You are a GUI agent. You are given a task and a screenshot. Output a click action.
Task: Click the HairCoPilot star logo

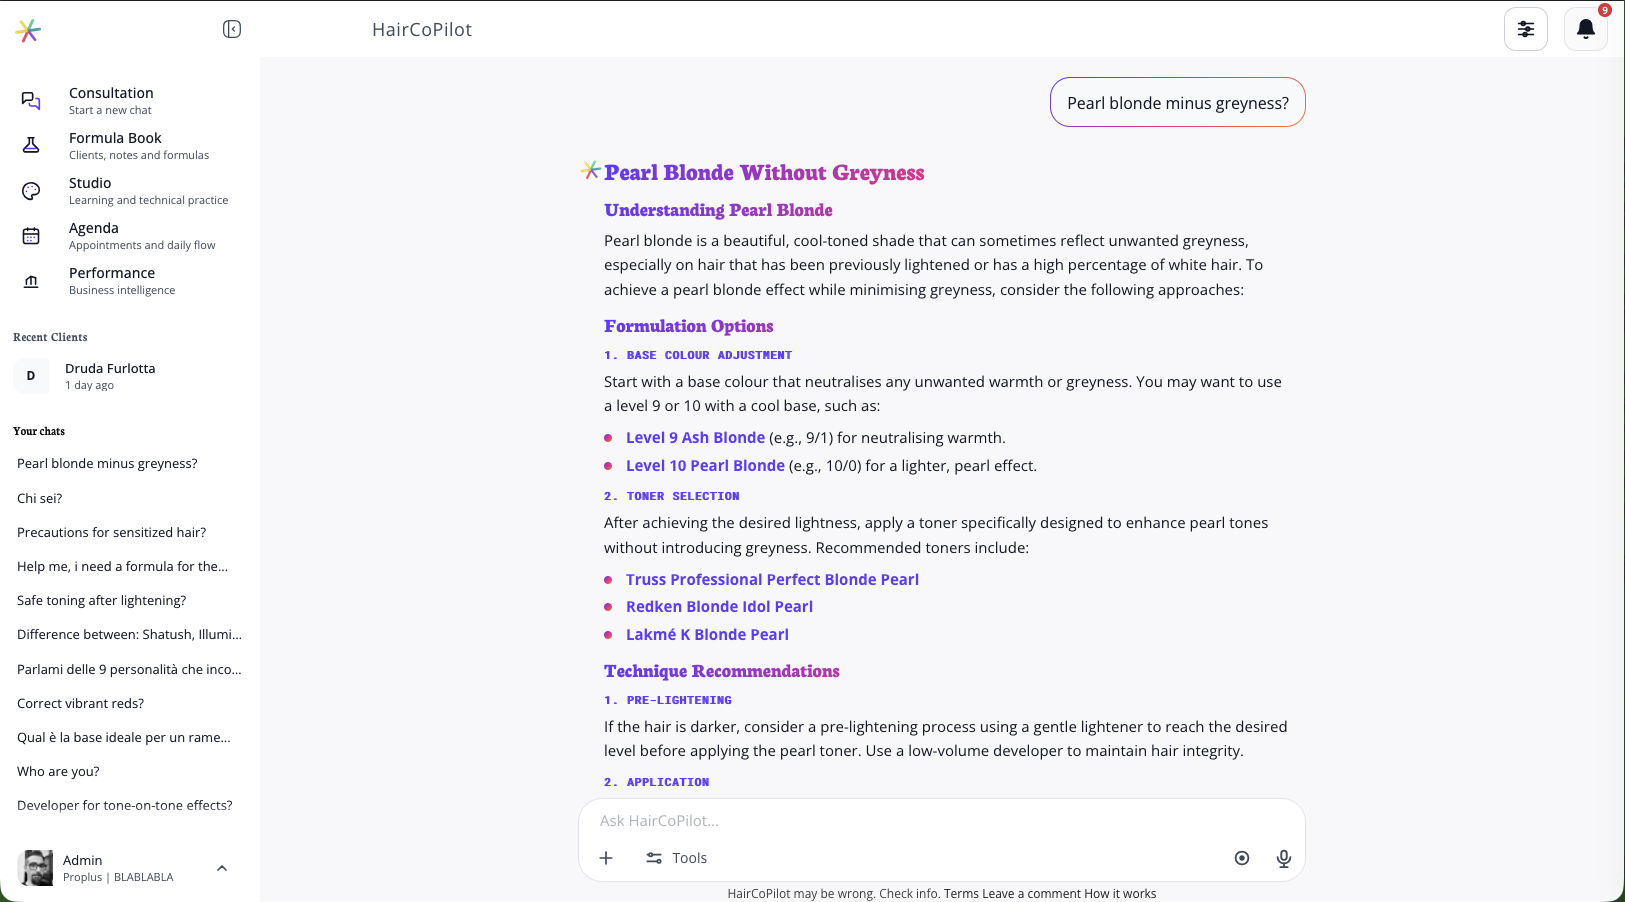[28, 31]
